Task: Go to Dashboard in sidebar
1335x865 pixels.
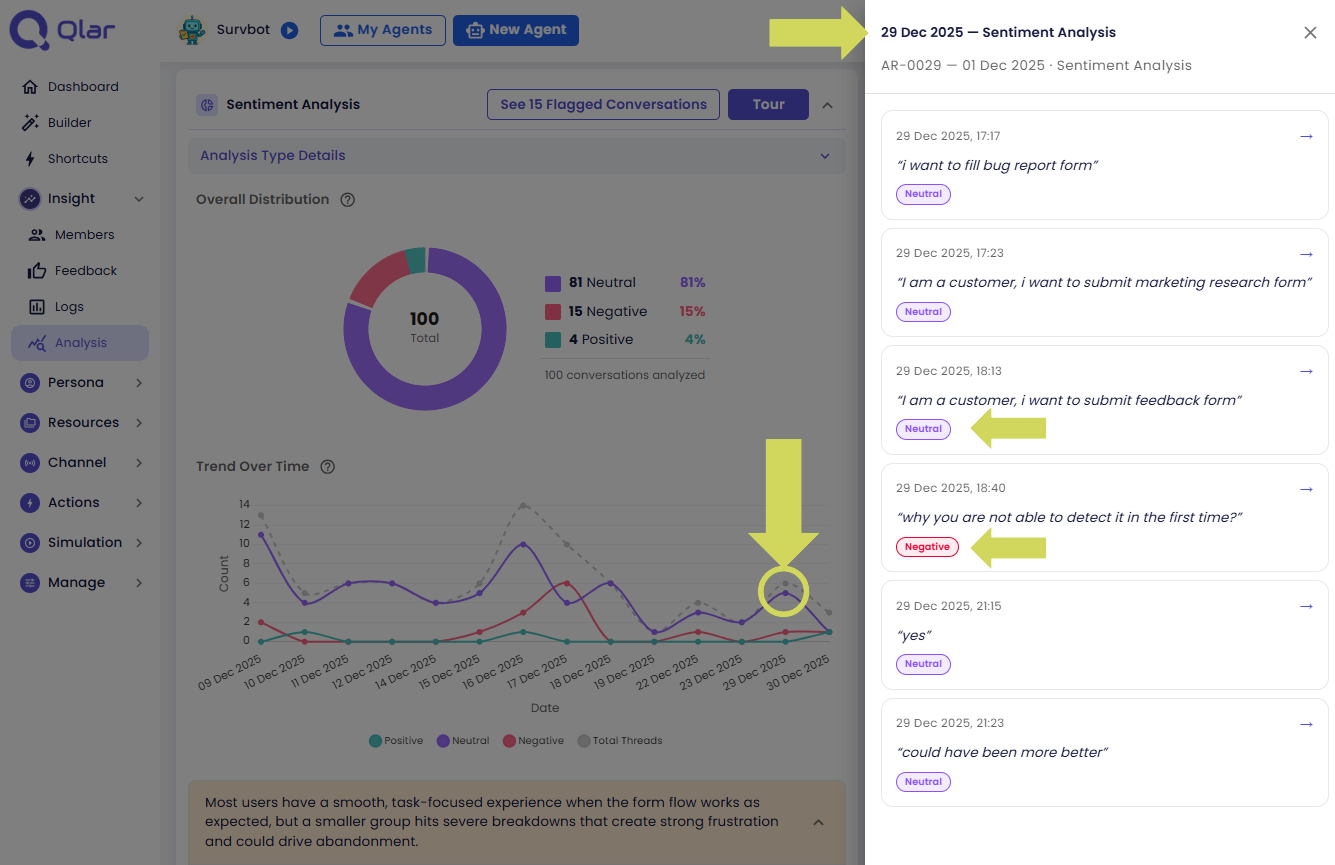Action: click(x=83, y=87)
